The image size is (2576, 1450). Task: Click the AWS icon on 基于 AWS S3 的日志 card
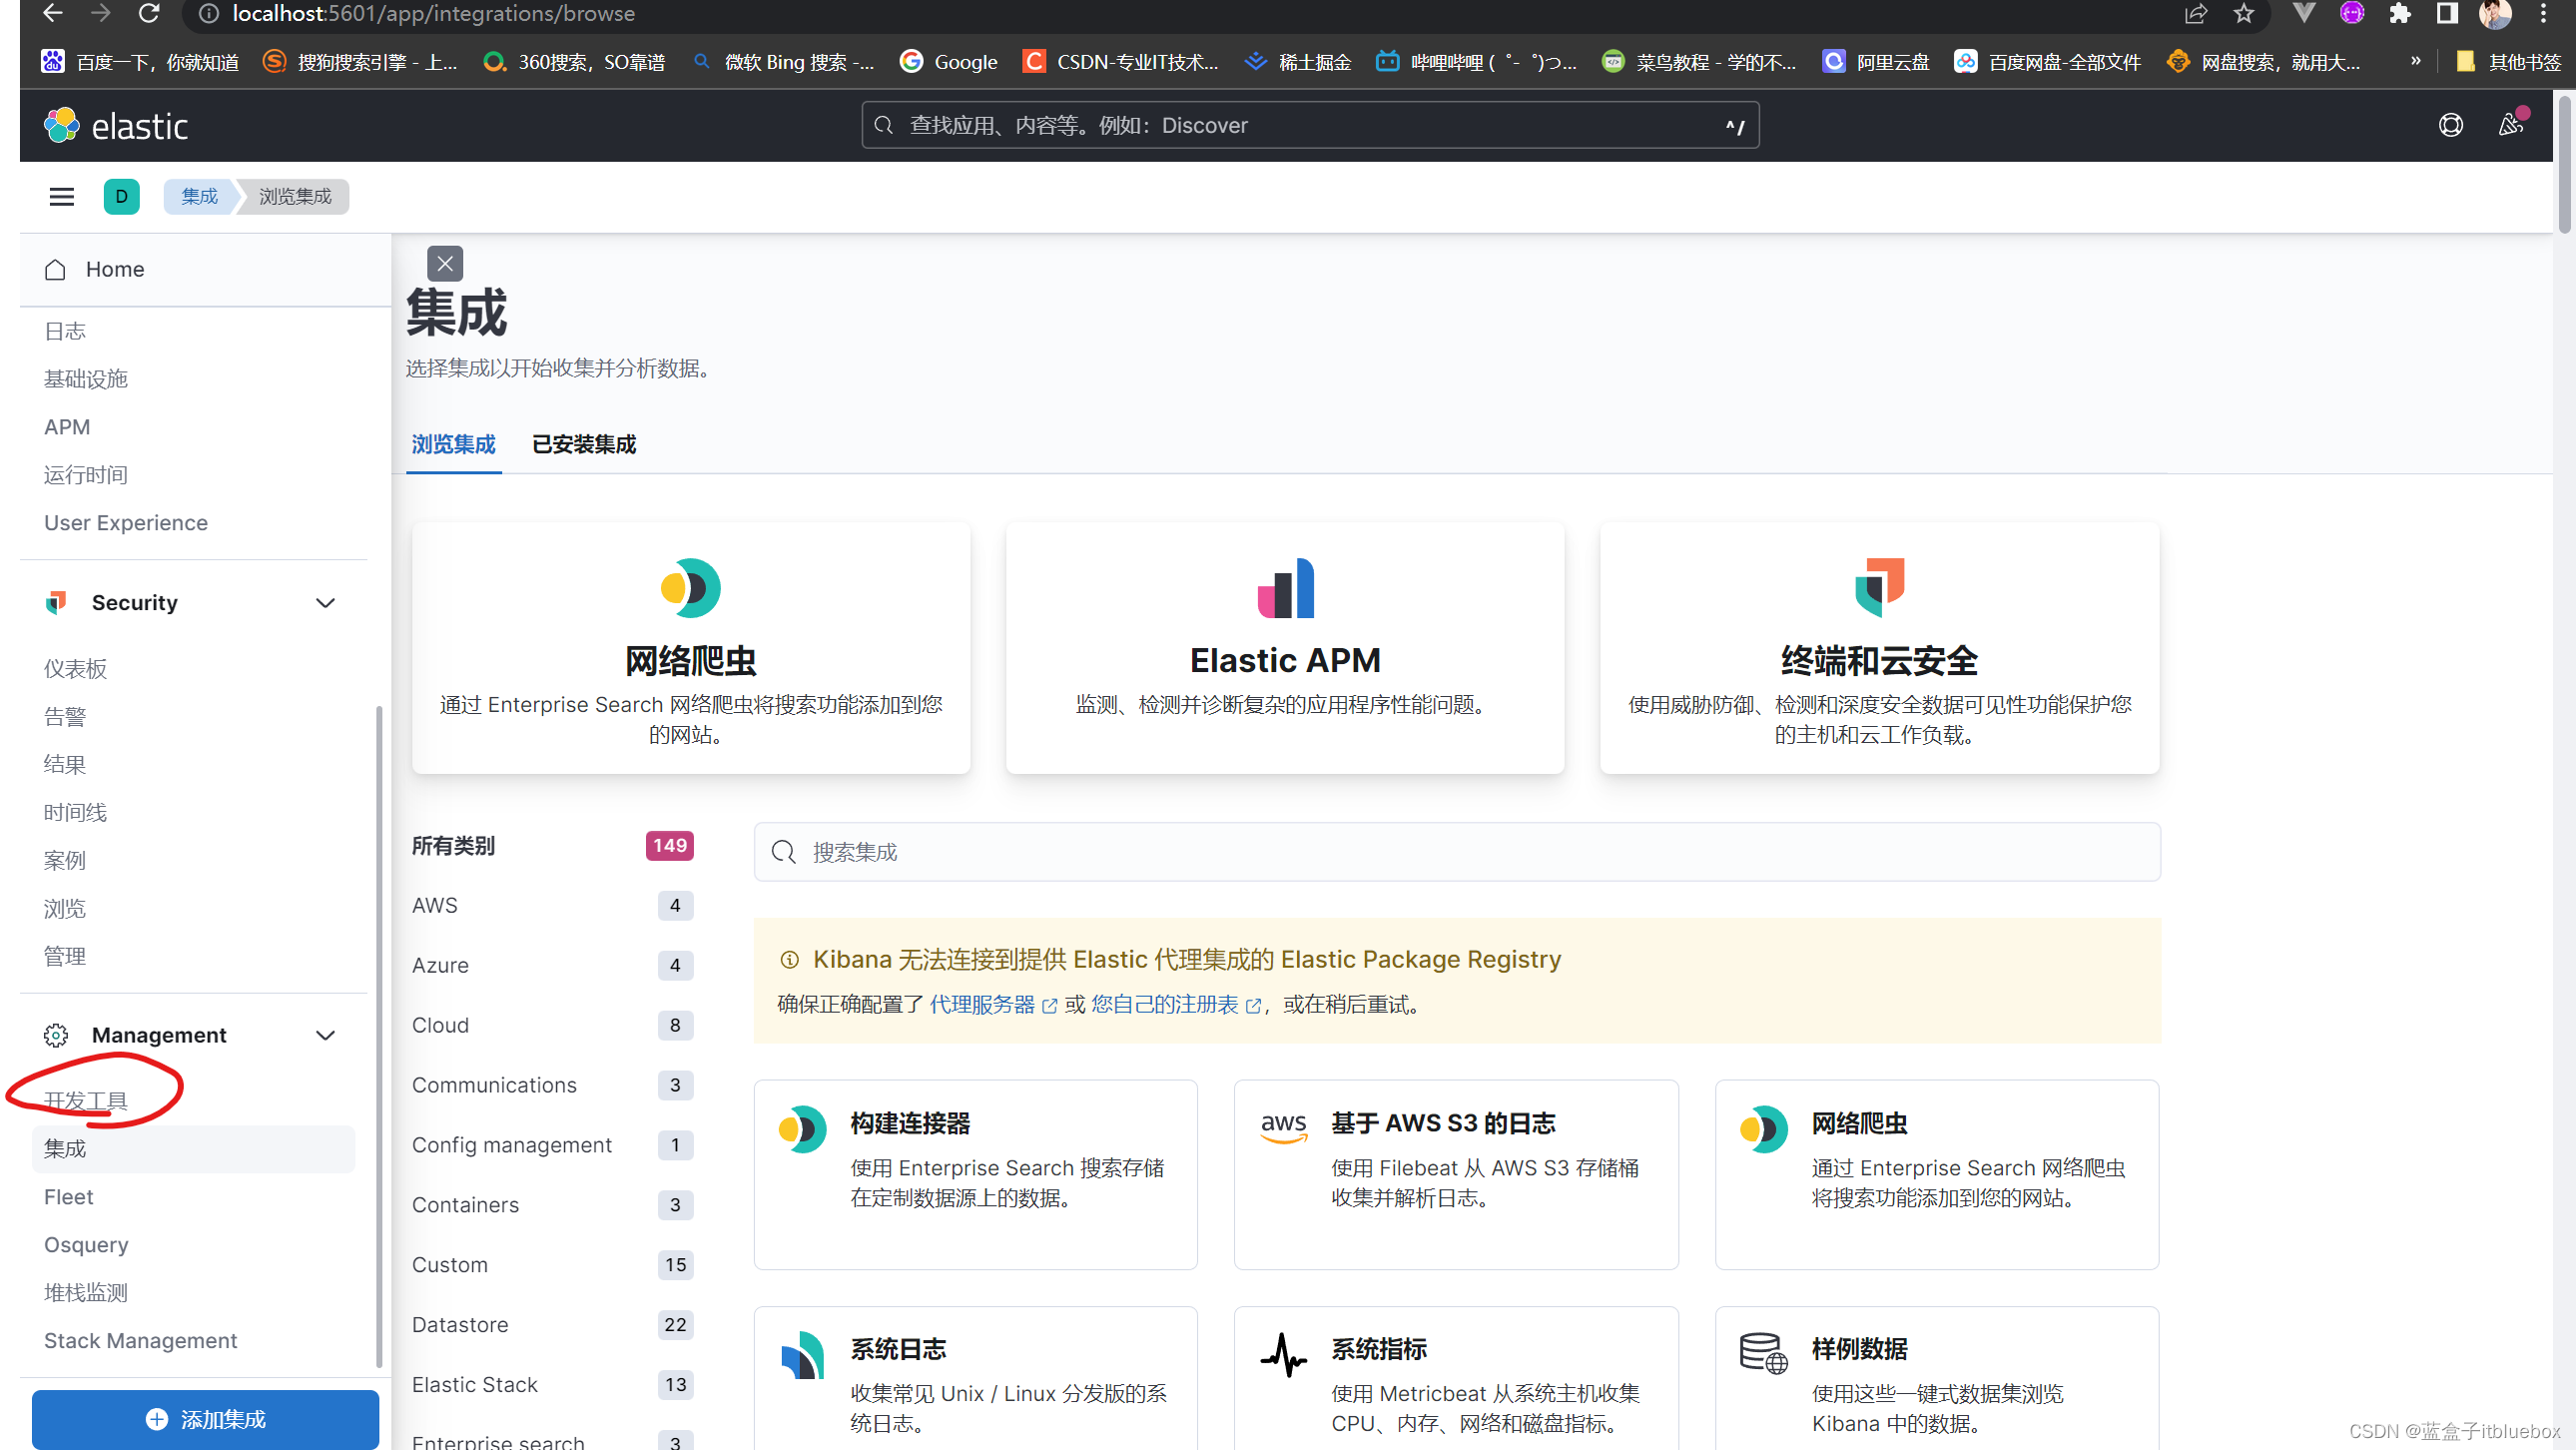click(x=1283, y=1127)
